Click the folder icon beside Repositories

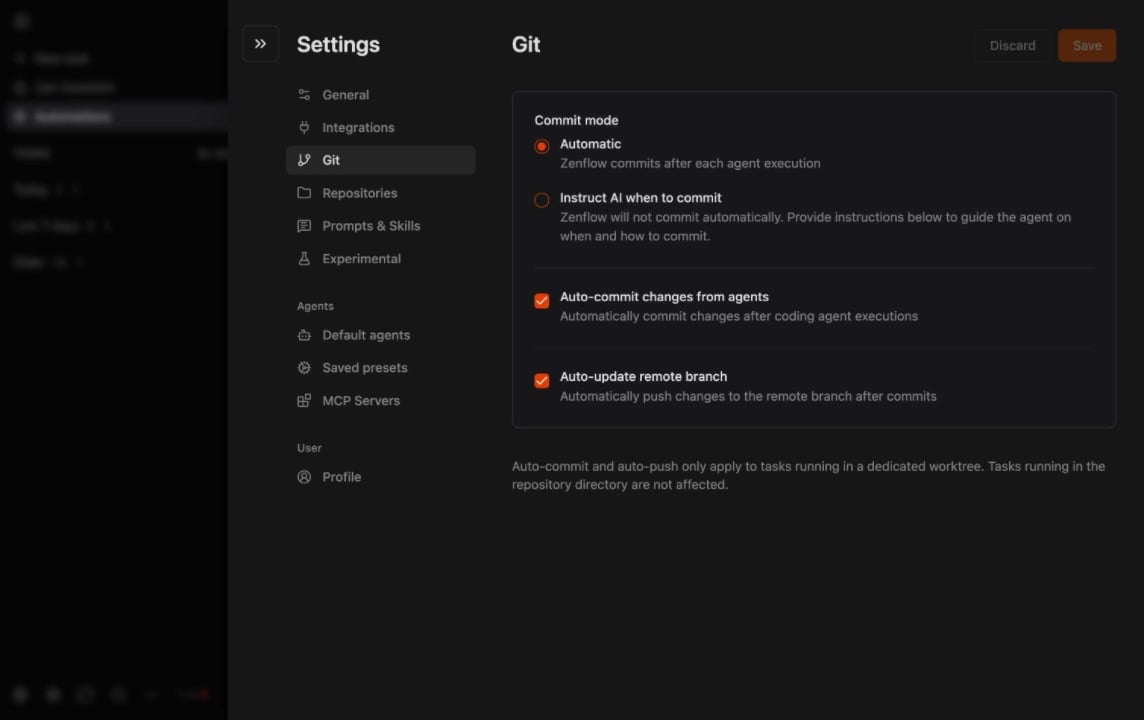(x=304, y=193)
